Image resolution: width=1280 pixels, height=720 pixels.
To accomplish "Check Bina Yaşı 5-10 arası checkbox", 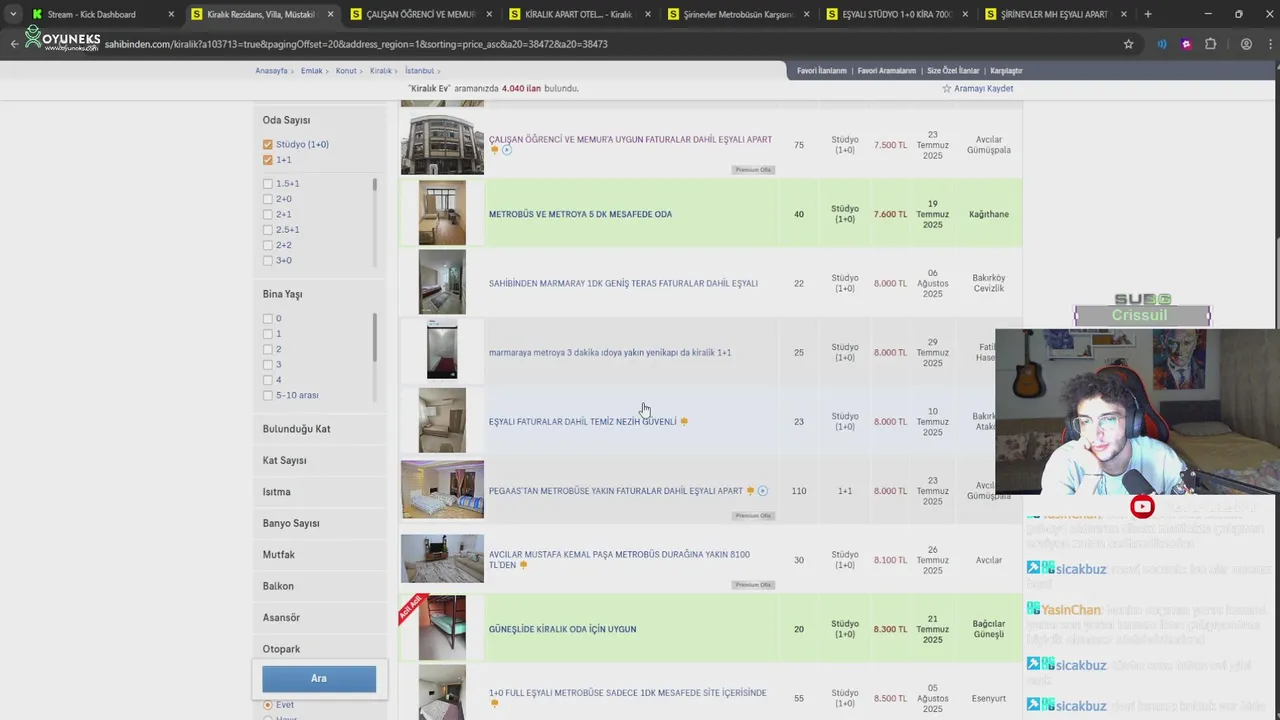I will pos(267,395).
